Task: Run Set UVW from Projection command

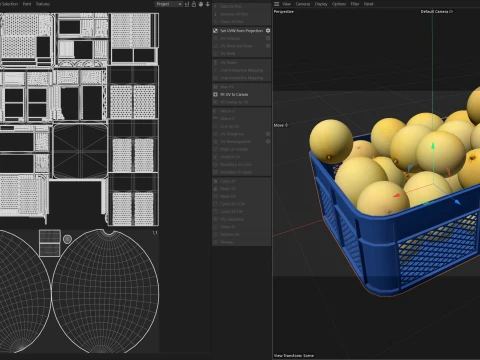Action: point(241,31)
